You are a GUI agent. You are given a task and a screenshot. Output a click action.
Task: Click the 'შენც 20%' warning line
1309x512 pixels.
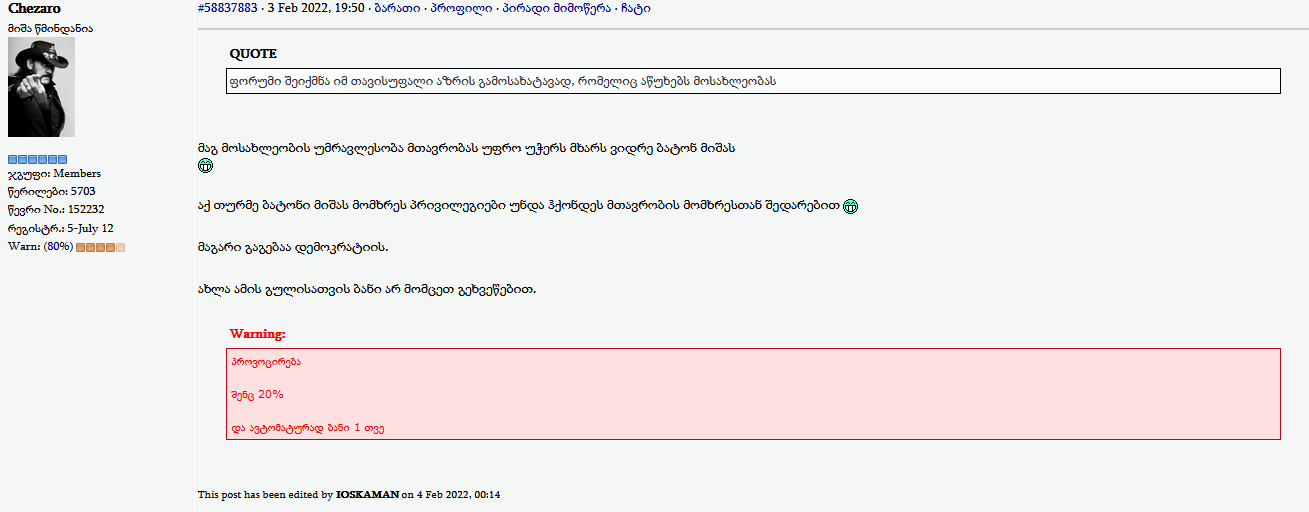(257, 394)
